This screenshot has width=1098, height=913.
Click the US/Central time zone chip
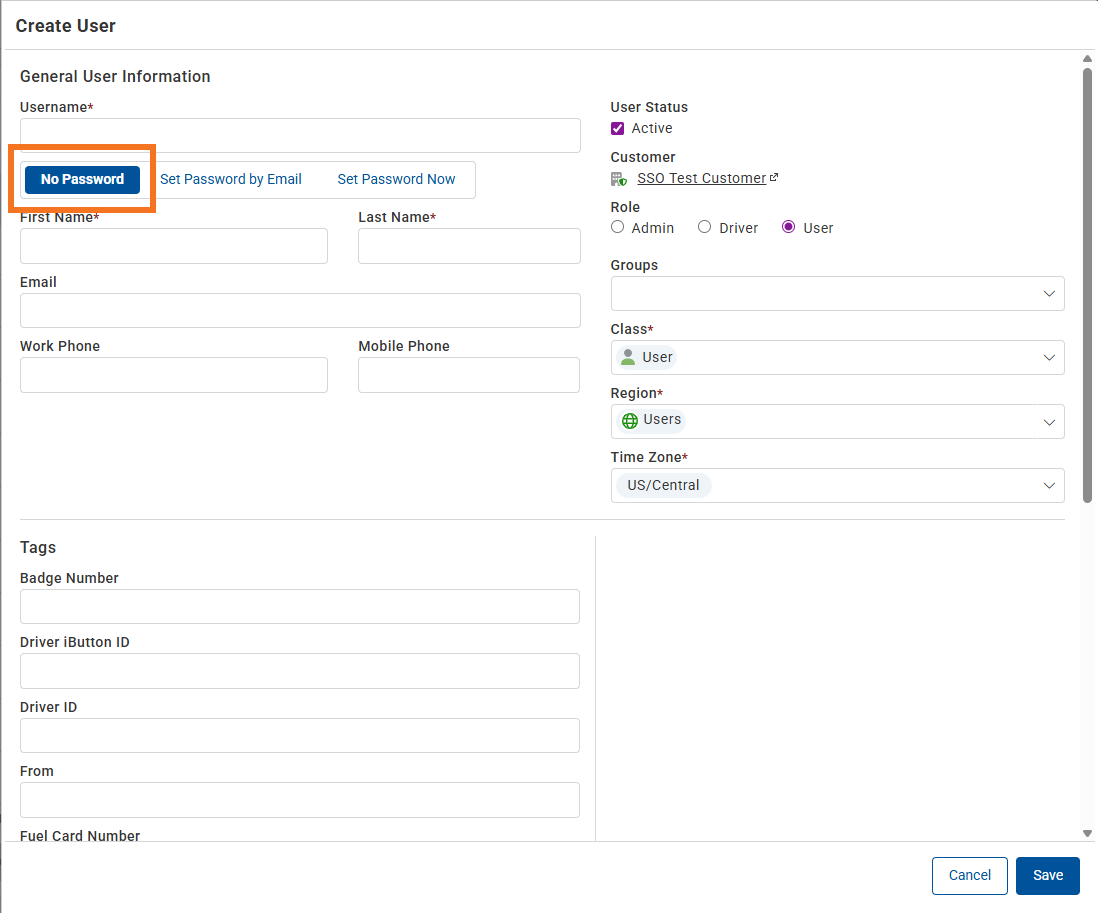coord(663,485)
